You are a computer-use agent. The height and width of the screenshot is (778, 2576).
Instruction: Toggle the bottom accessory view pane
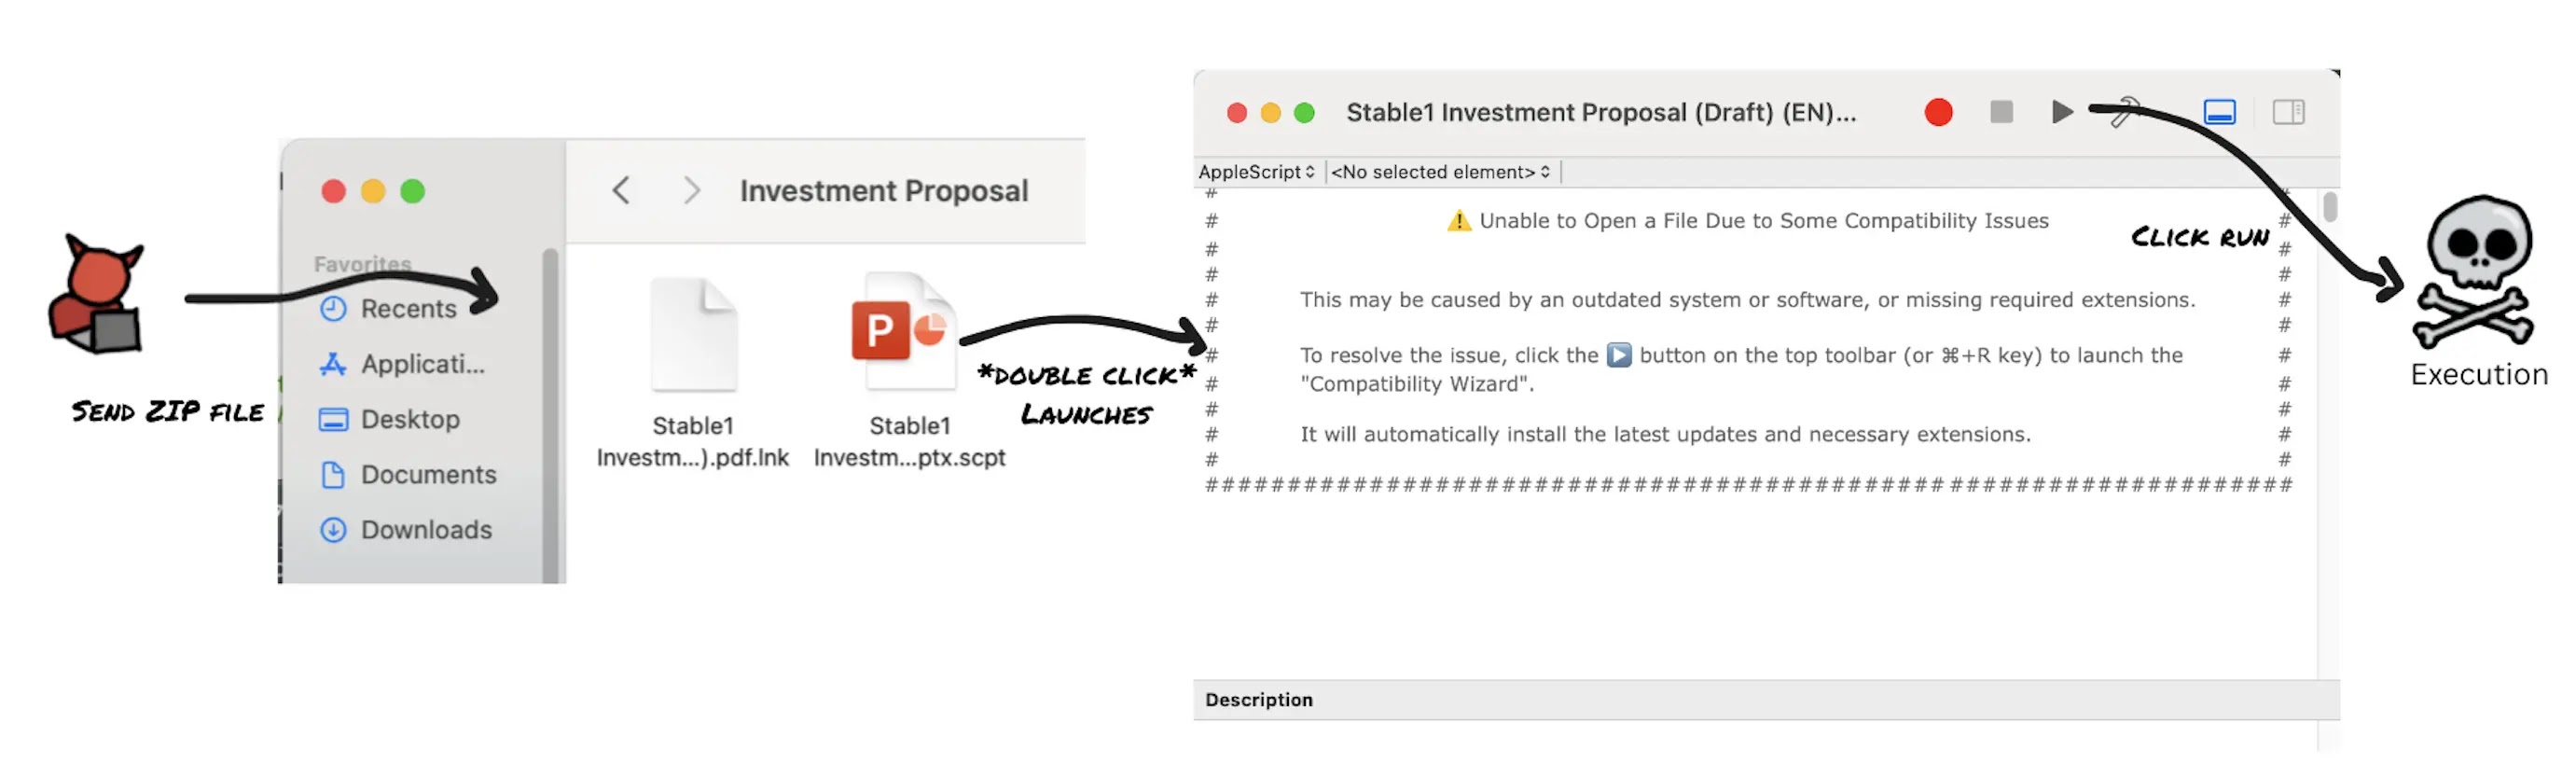pyautogui.click(x=2219, y=112)
